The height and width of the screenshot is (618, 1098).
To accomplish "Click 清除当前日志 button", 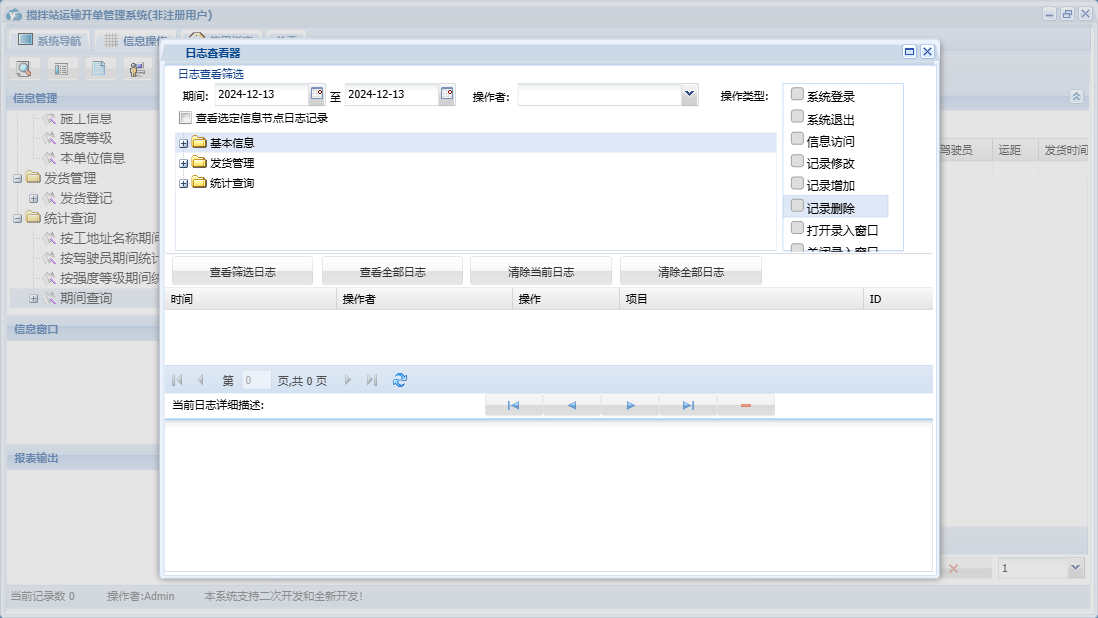I will point(541,272).
